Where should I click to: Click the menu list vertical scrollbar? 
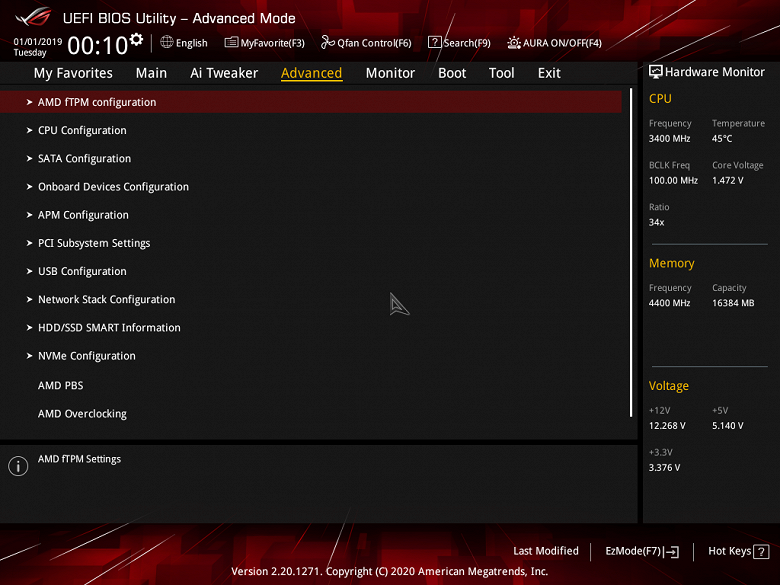click(631, 253)
